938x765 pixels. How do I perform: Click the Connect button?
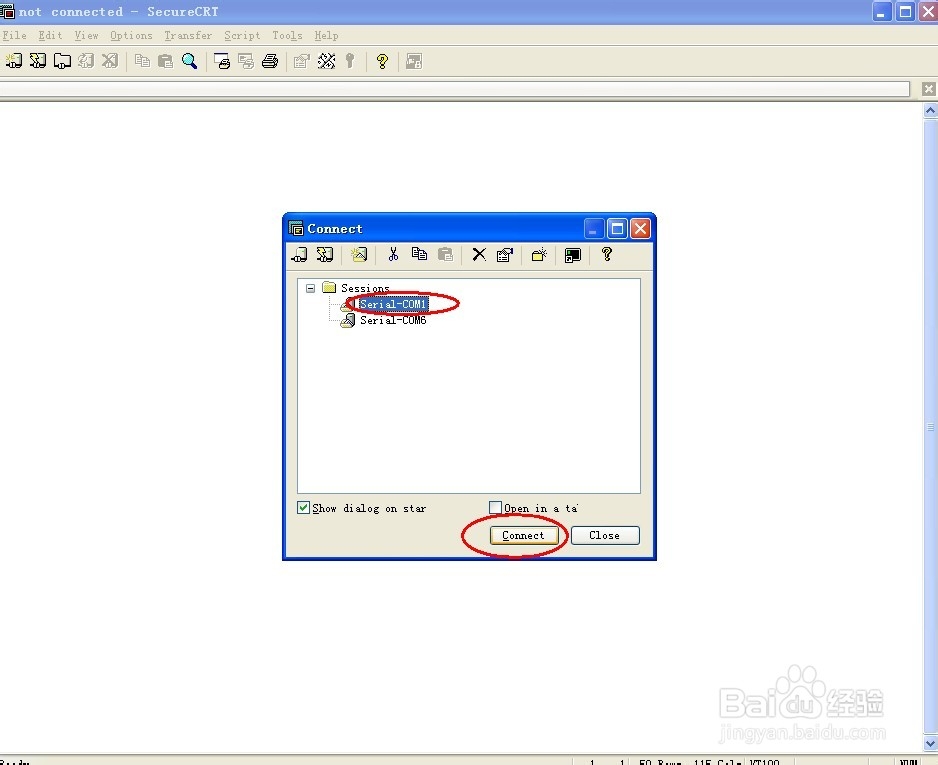coord(523,535)
